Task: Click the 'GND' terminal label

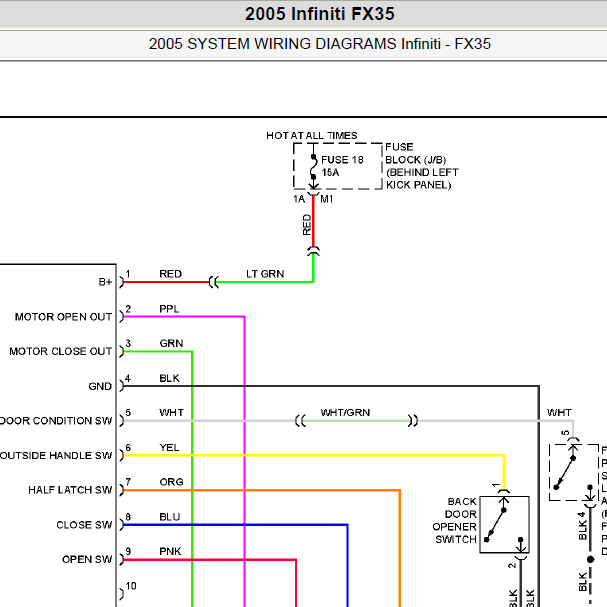Action: (100, 386)
